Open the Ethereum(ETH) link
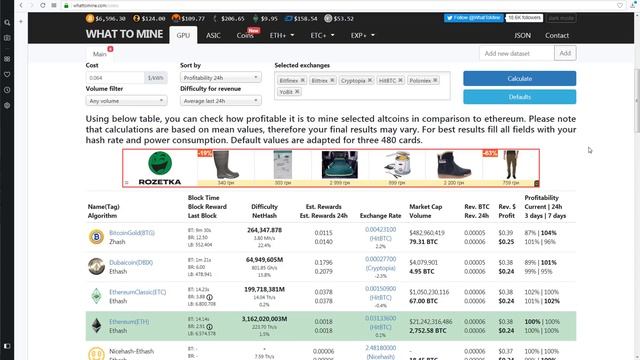Viewport: 640px width, 360px height. tap(129, 322)
